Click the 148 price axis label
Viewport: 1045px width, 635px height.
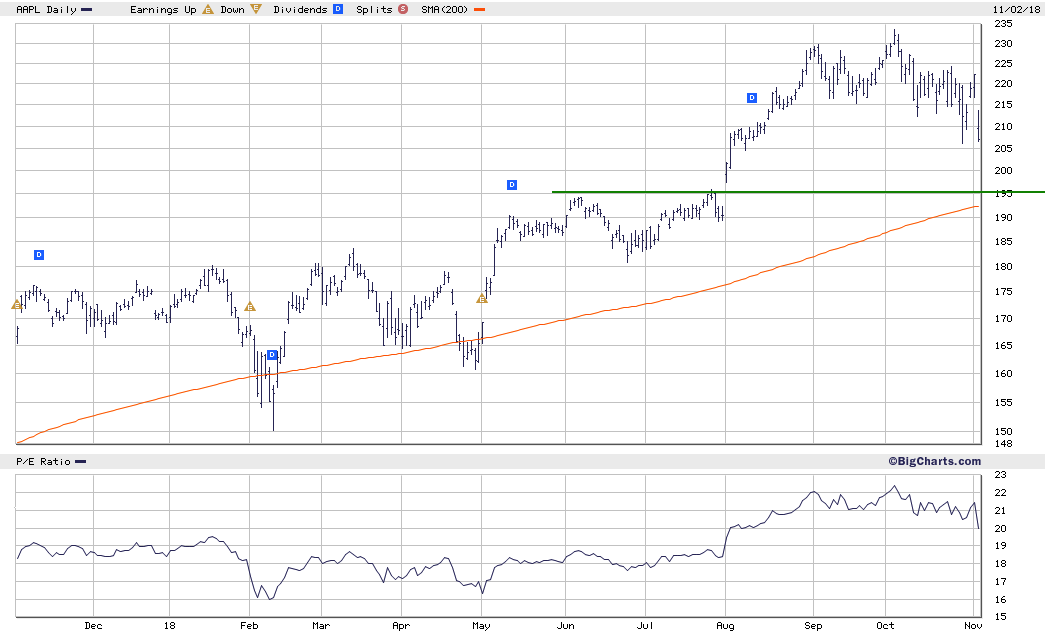pyautogui.click(x=1003, y=444)
